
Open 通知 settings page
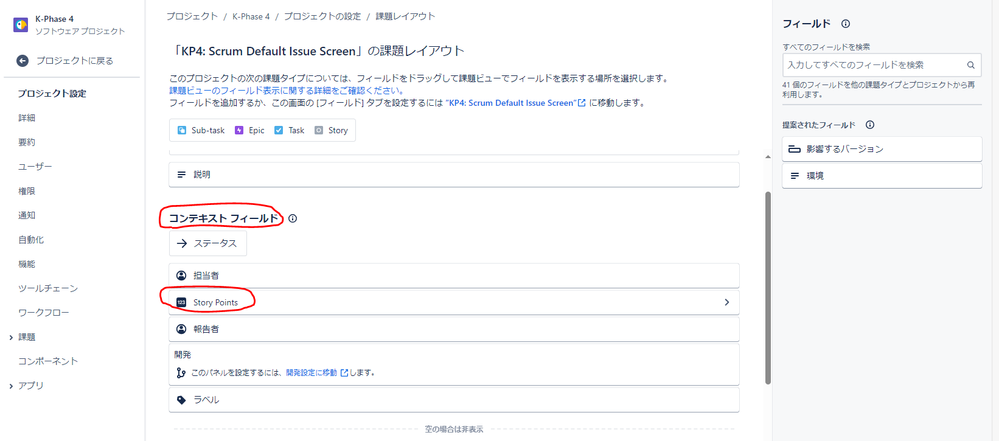tap(27, 215)
